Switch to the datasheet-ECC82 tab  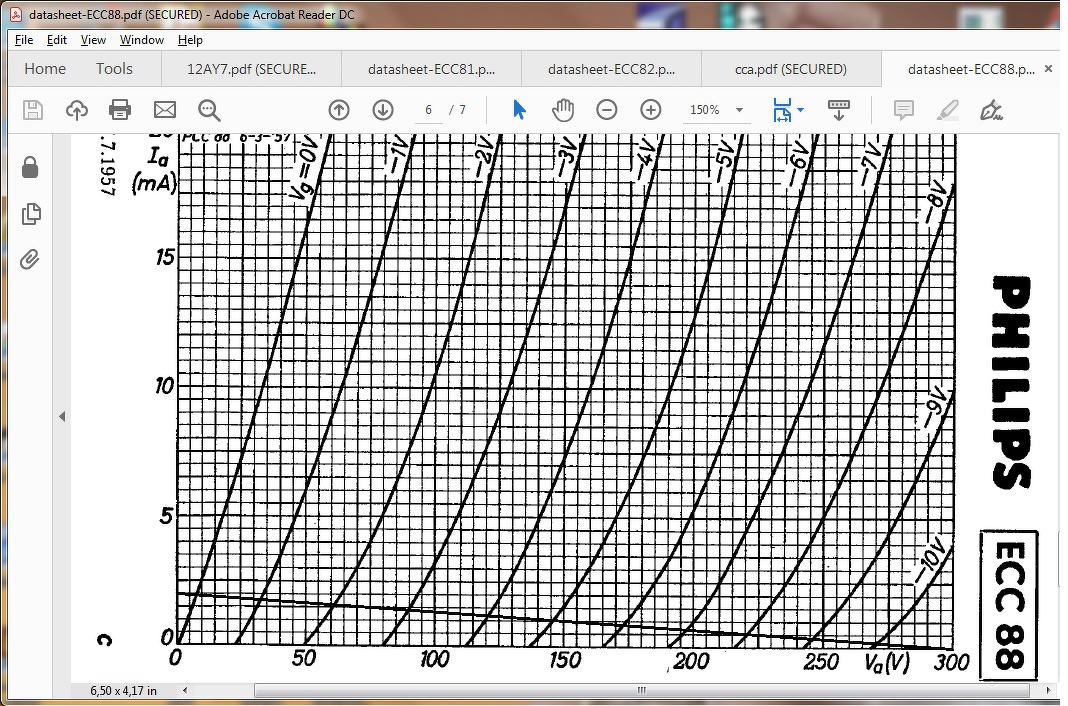(x=611, y=69)
